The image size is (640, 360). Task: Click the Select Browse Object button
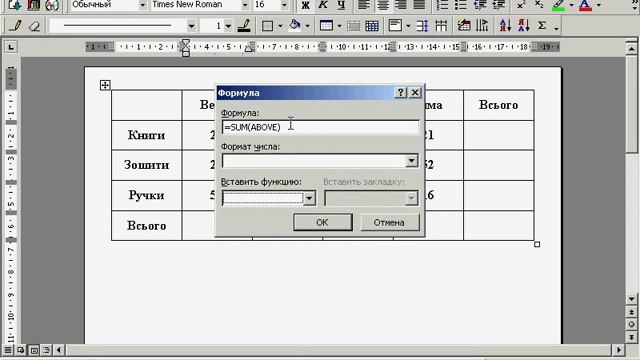[631, 324]
